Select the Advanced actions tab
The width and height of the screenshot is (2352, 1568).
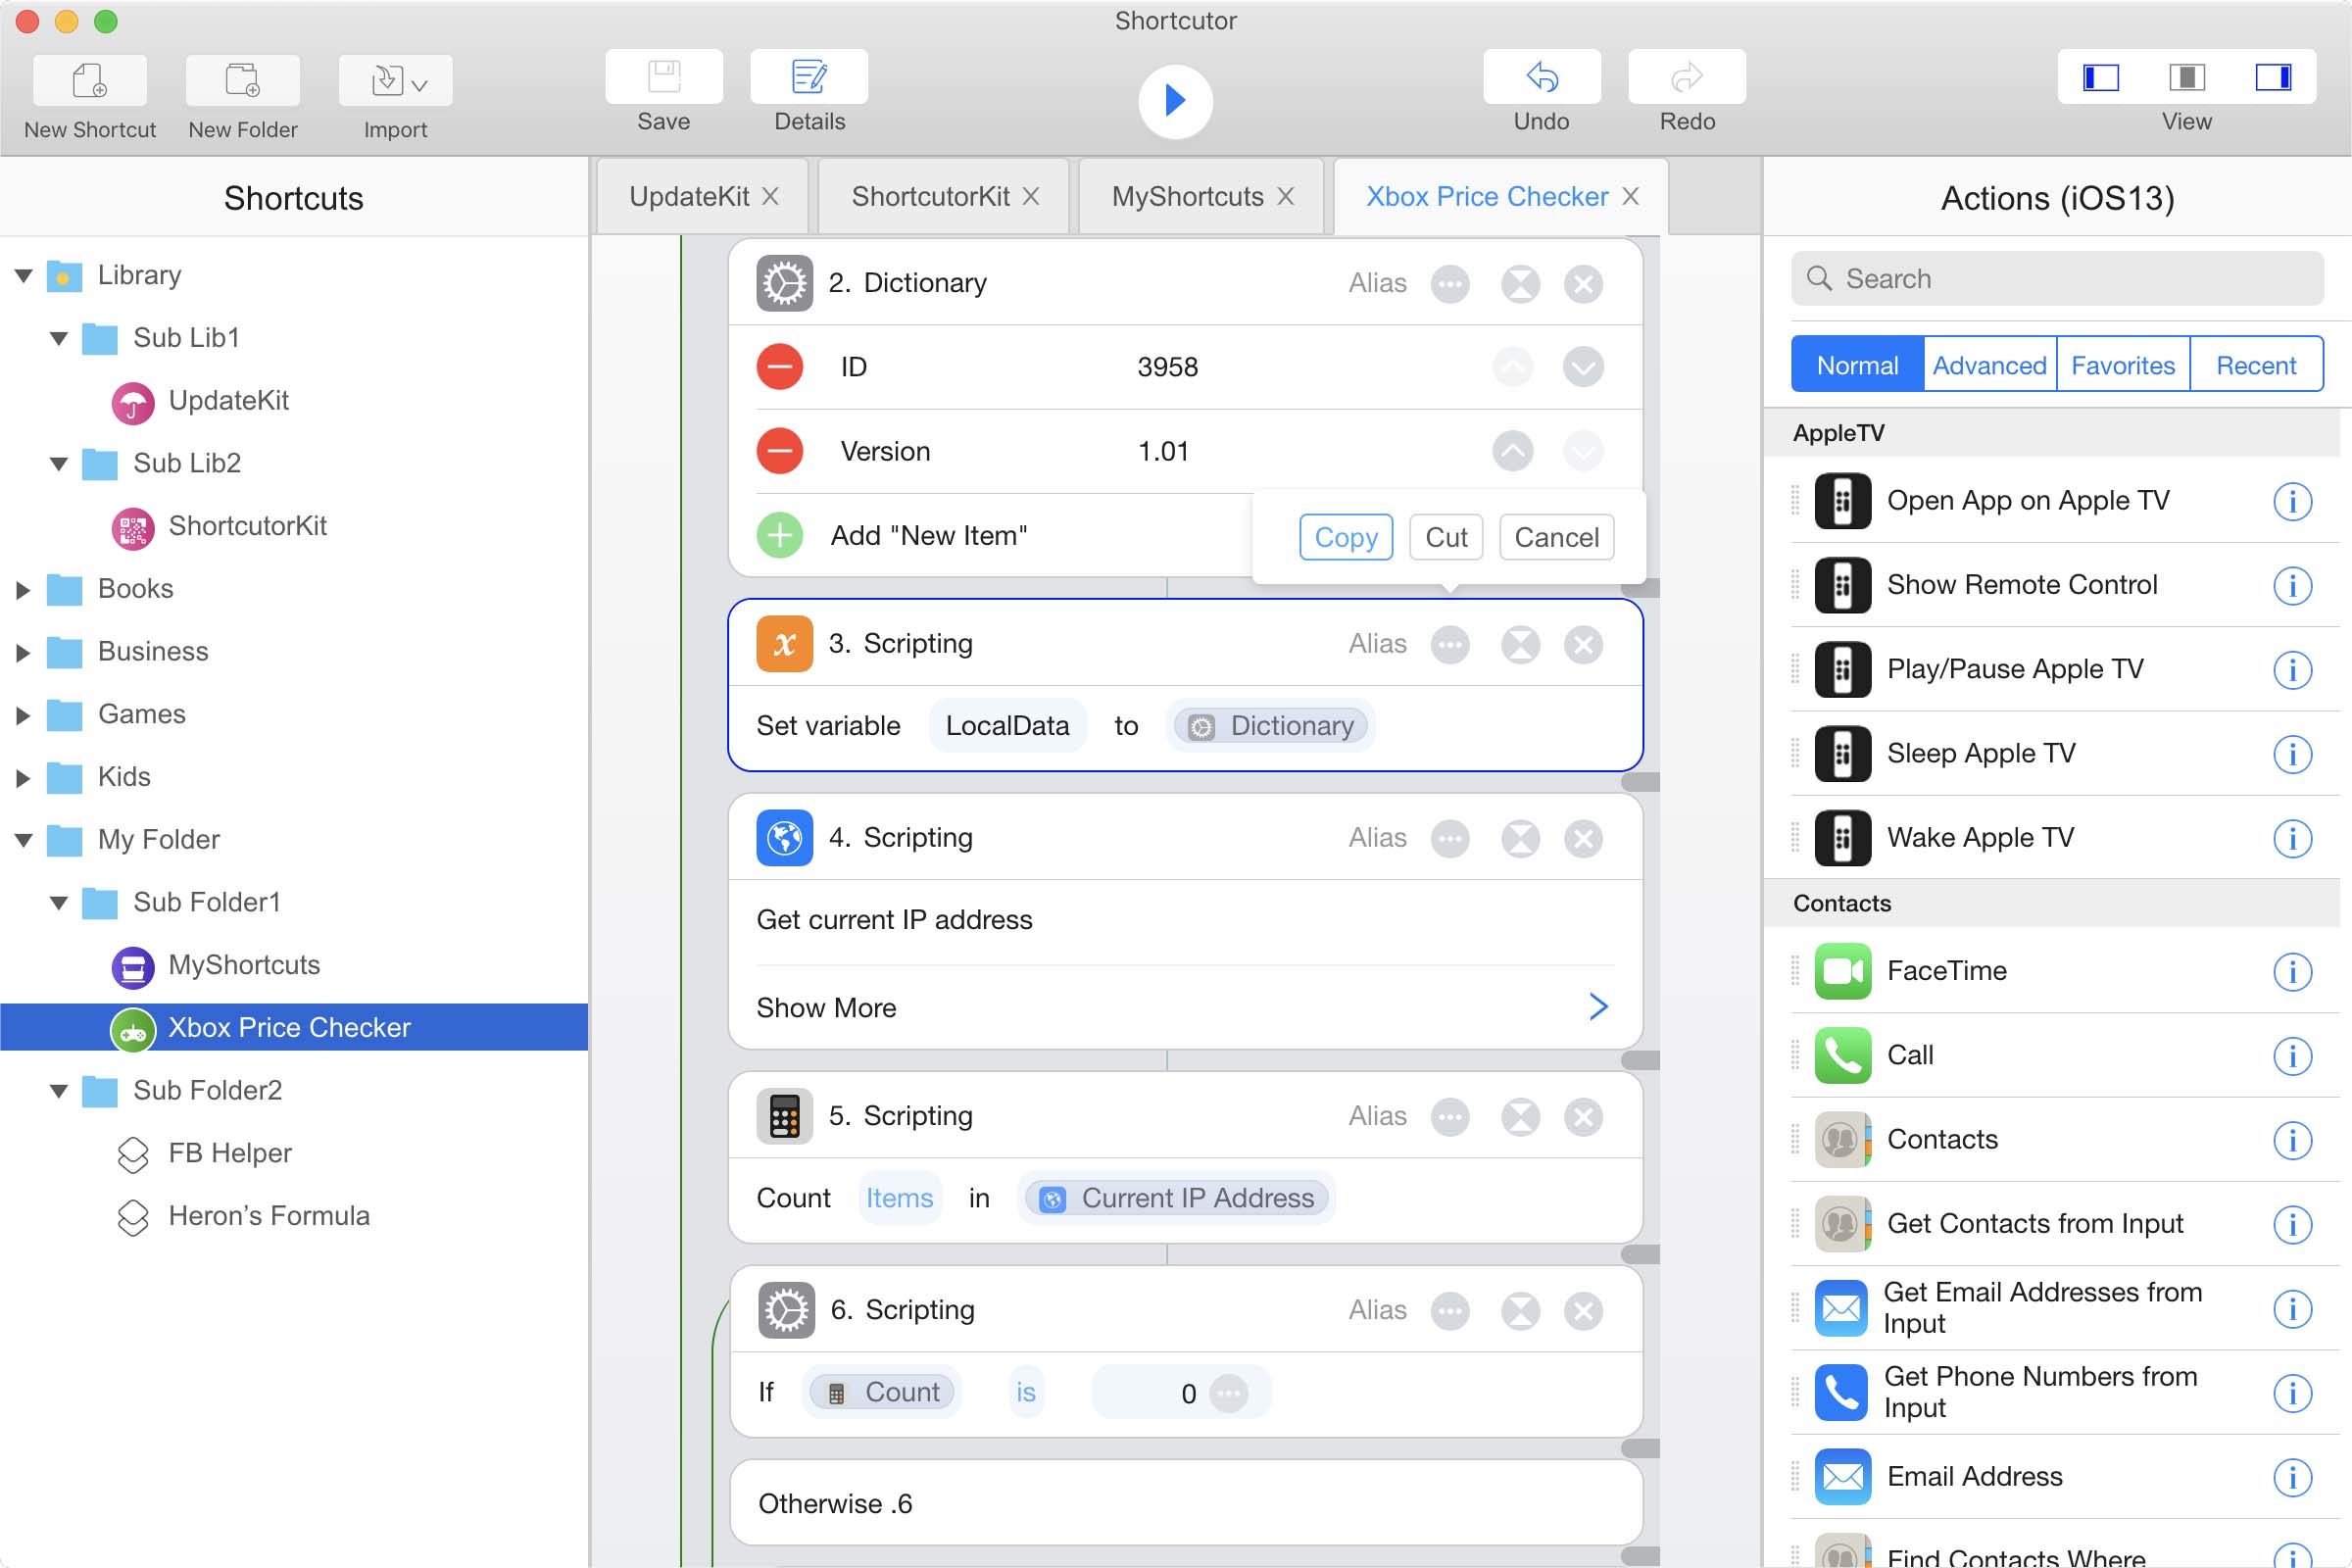click(1988, 365)
